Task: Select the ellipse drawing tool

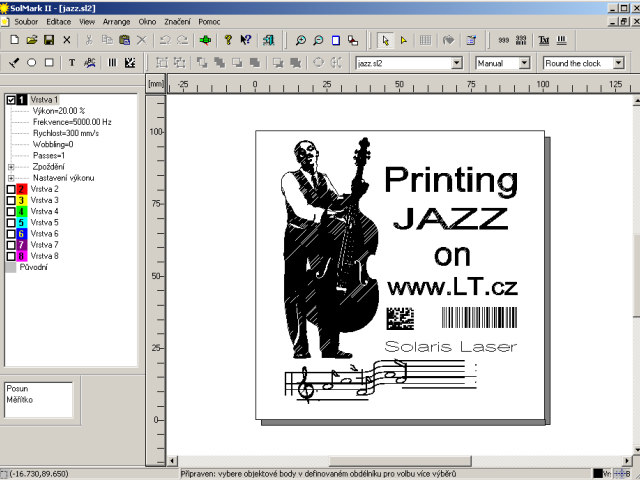Action: pos(31,62)
